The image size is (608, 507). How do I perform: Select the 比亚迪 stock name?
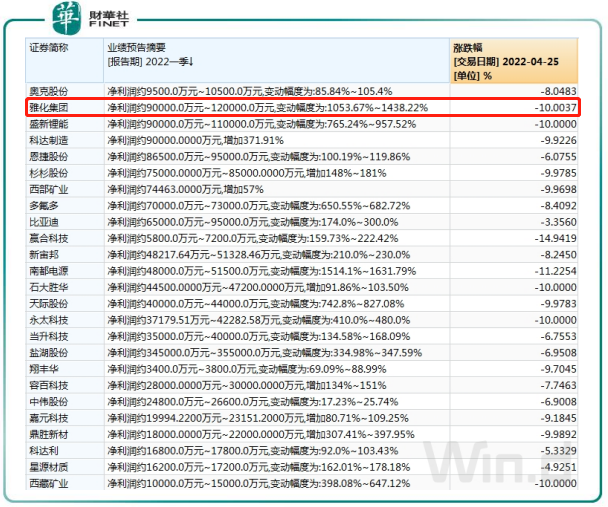44,222
